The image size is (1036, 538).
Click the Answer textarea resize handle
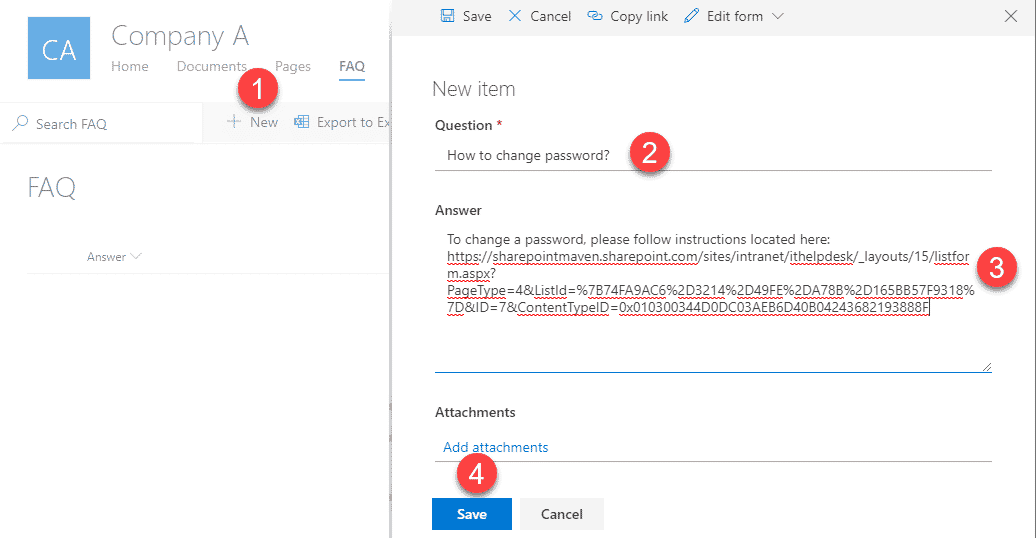click(x=986, y=367)
